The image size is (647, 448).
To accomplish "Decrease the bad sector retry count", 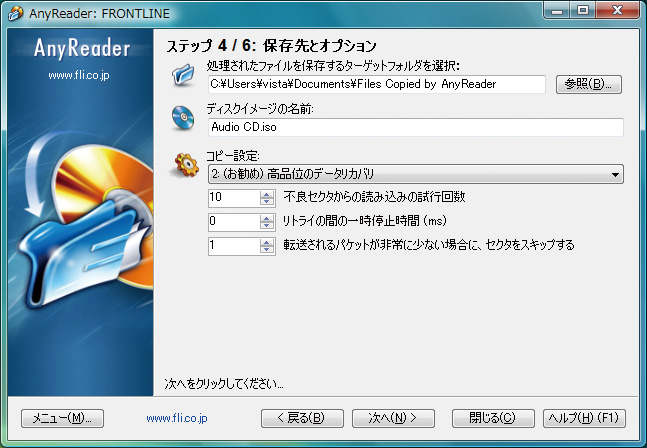I will point(267,202).
